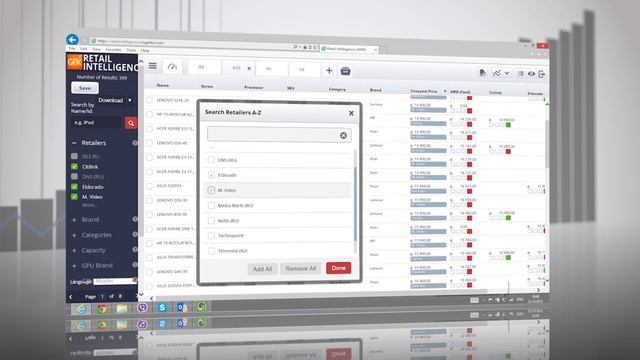Add a new tab with the plus icon
Image resolution: width=640 pixels, height=360 pixels.
point(329,71)
